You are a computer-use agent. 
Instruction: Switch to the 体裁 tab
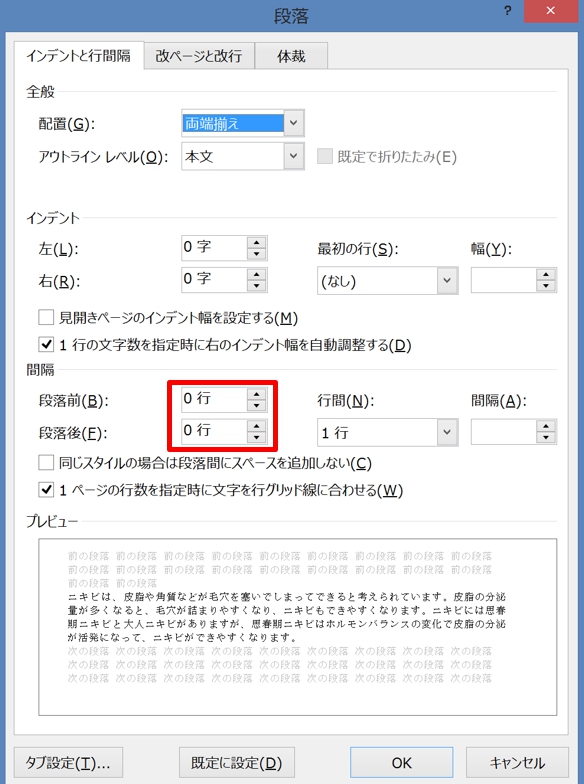click(291, 56)
